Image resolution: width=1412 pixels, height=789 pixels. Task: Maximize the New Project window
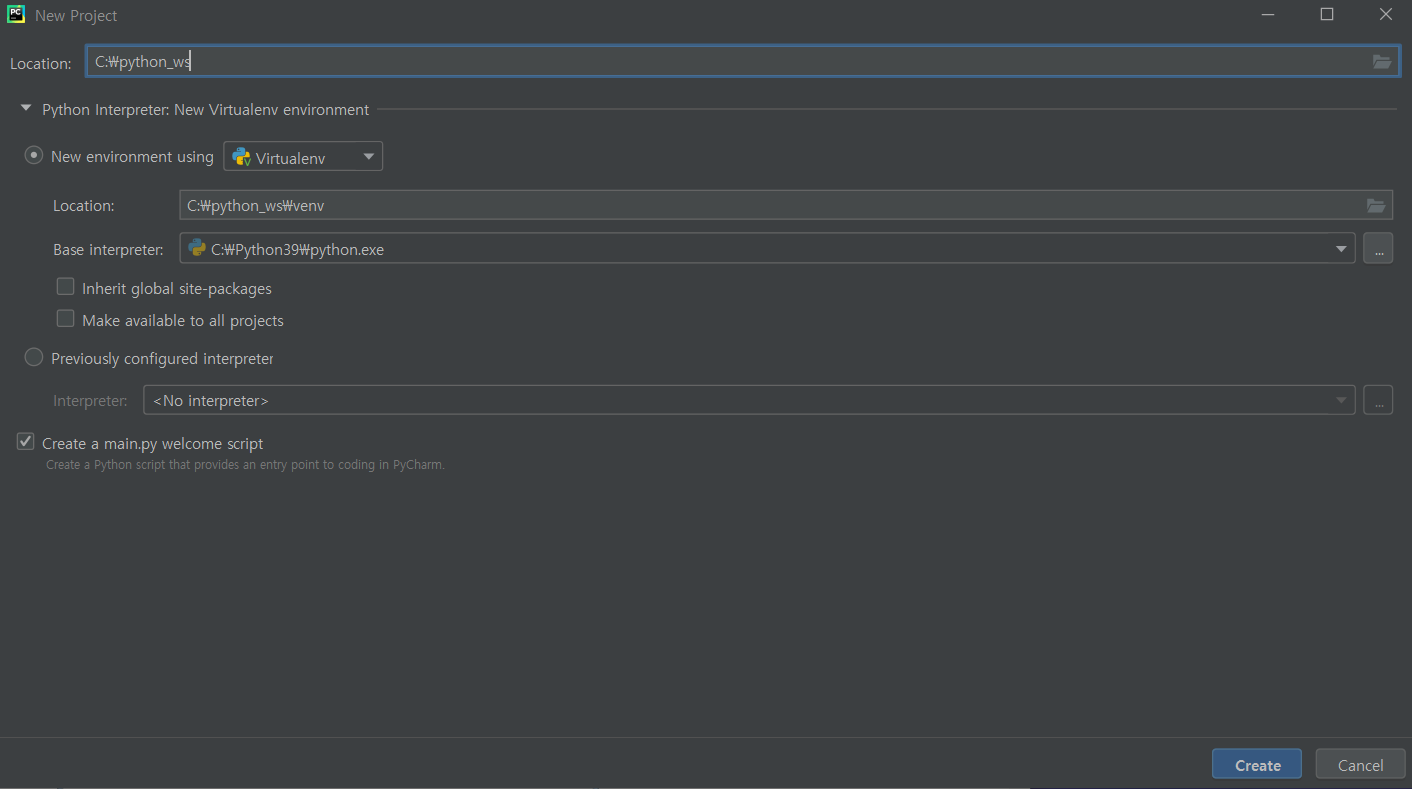[1327, 15]
